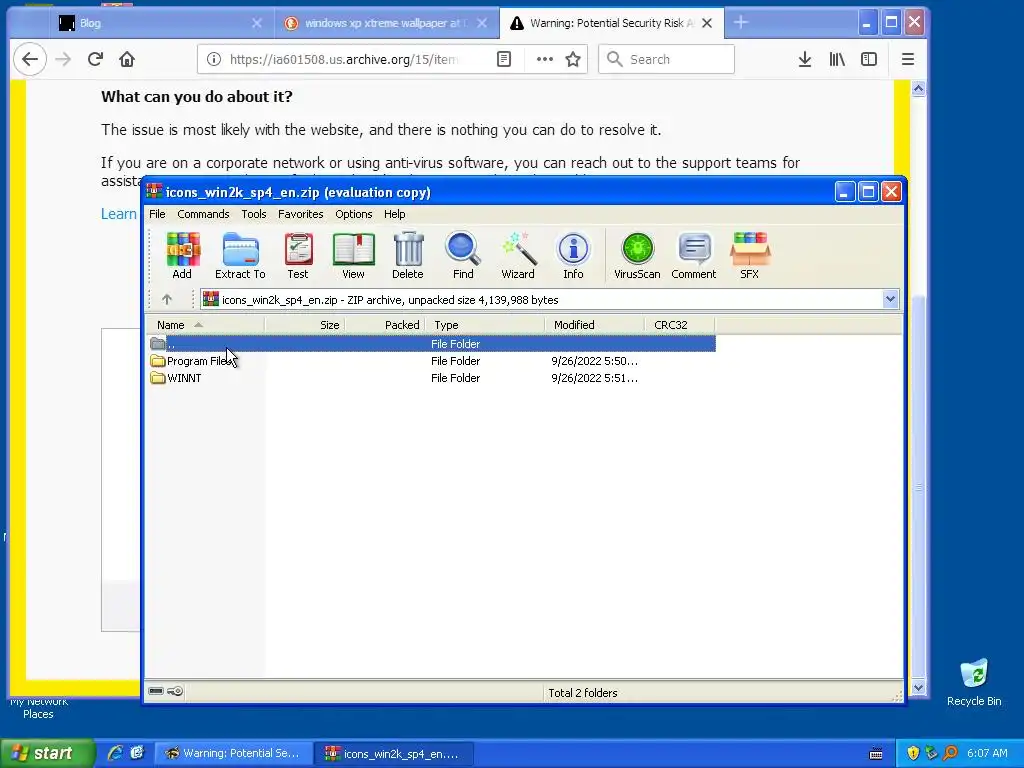Viewport: 1024px width, 768px height.
Task: Go up one level arrow in WinRAR
Action: pyautogui.click(x=167, y=300)
